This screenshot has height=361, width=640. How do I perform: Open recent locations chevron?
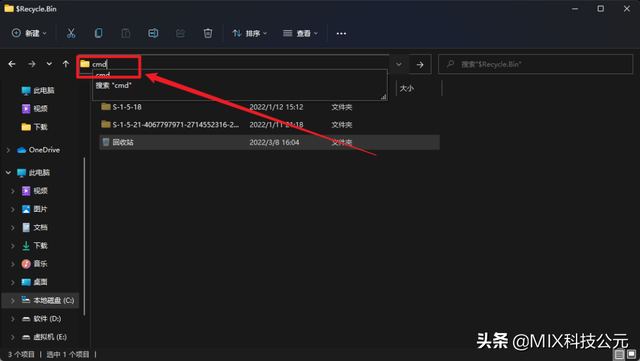coord(49,64)
